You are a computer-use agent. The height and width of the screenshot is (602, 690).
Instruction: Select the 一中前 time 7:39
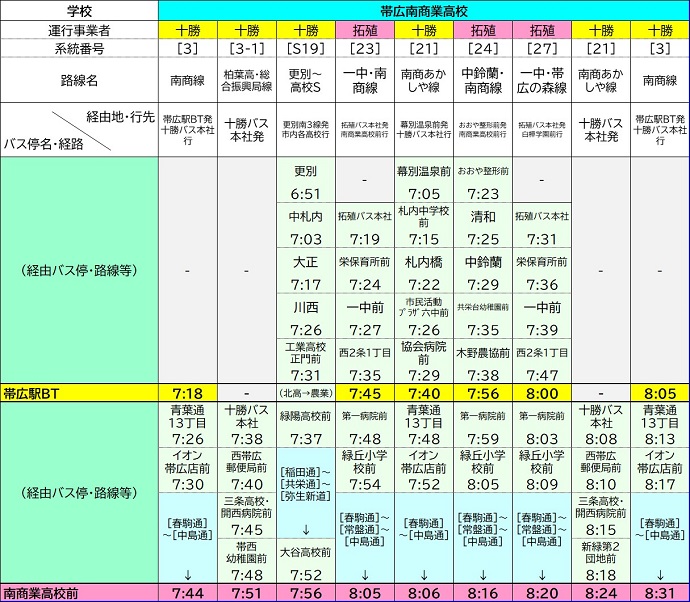pyautogui.click(x=542, y=330)
